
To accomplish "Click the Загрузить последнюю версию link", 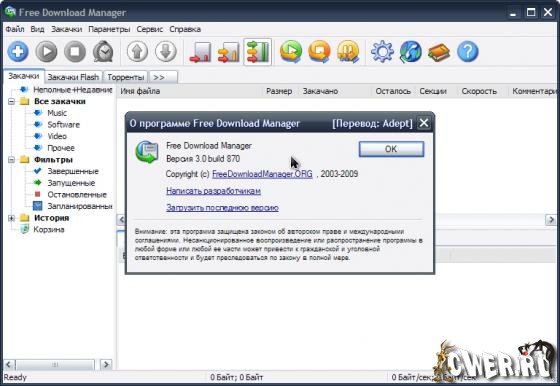I will tap(222, 208).
